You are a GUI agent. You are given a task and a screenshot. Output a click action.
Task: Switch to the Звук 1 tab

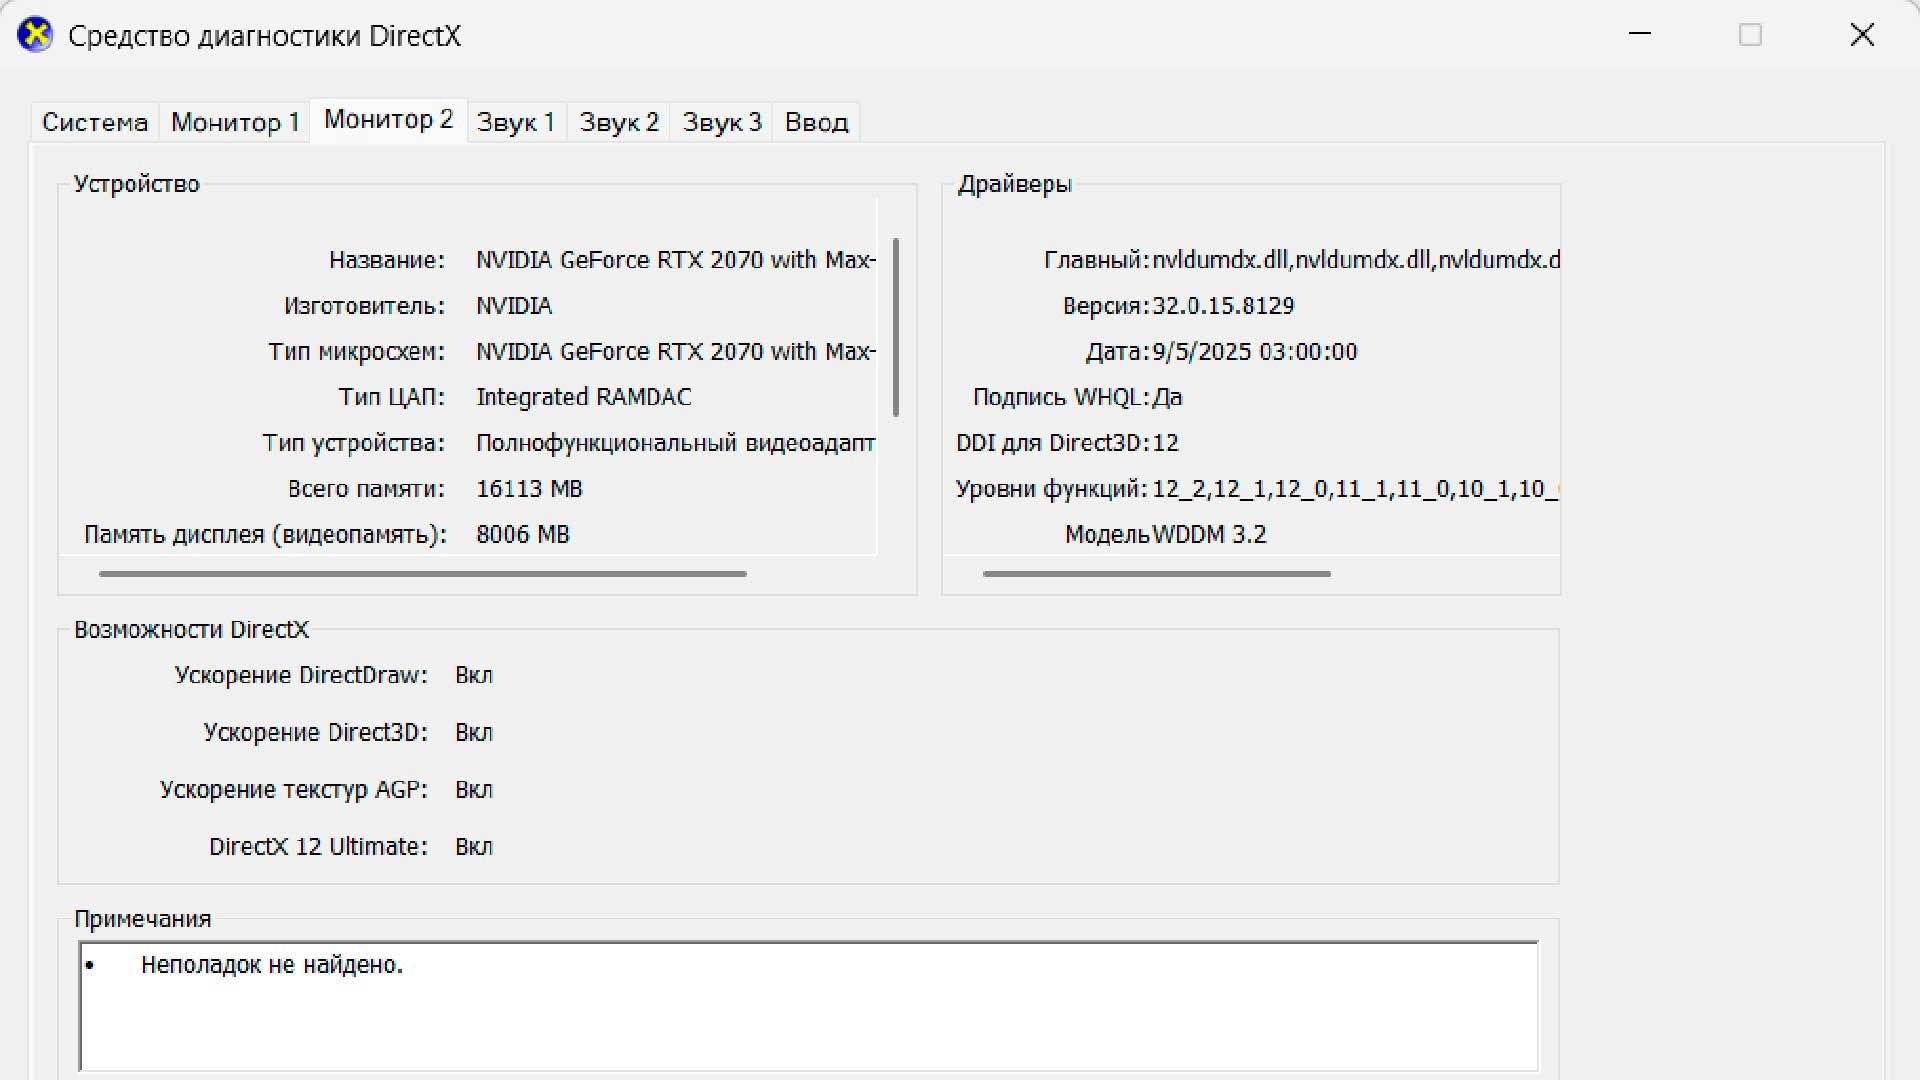[x=516, y=121]
